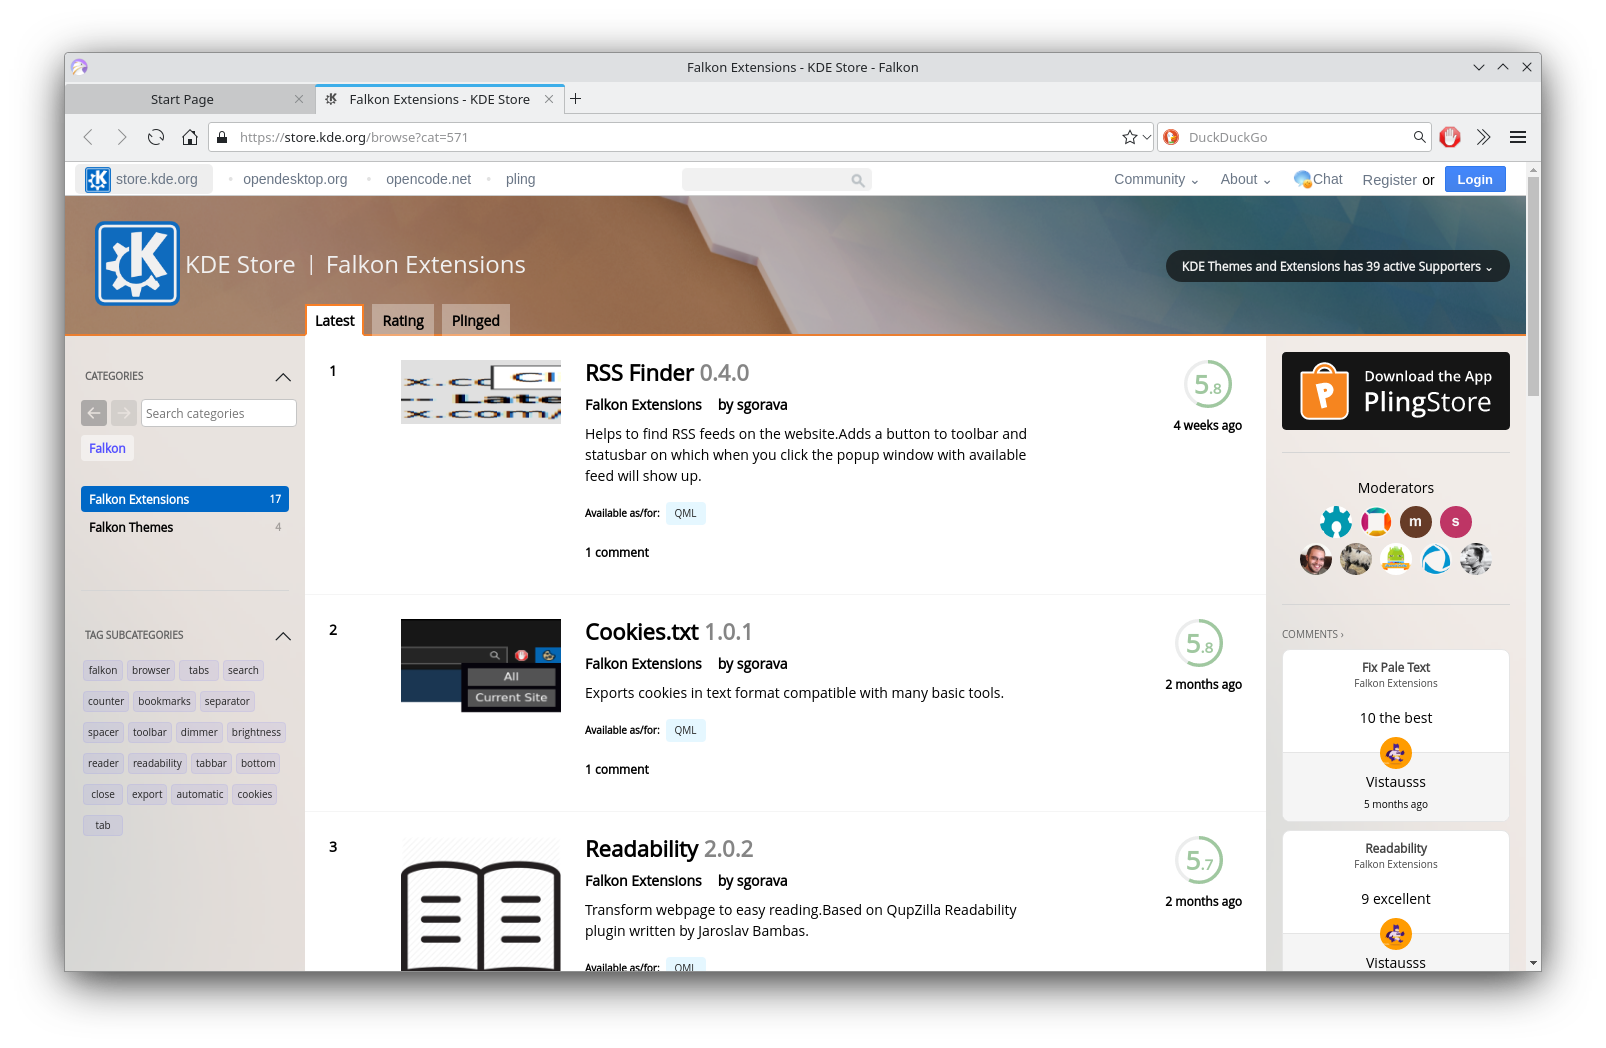The image size is (1606, 1048).
Task: Open the pling link
Action: [x=520, y=179]
